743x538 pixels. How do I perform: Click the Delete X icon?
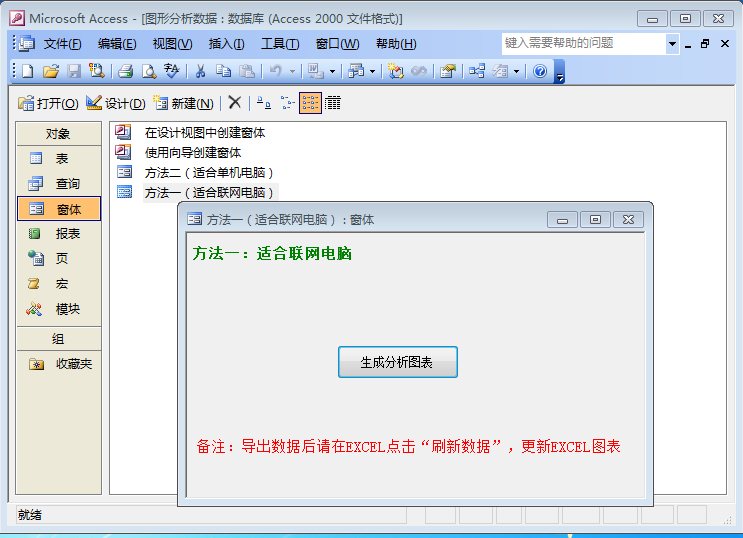[x=235, y=102]
